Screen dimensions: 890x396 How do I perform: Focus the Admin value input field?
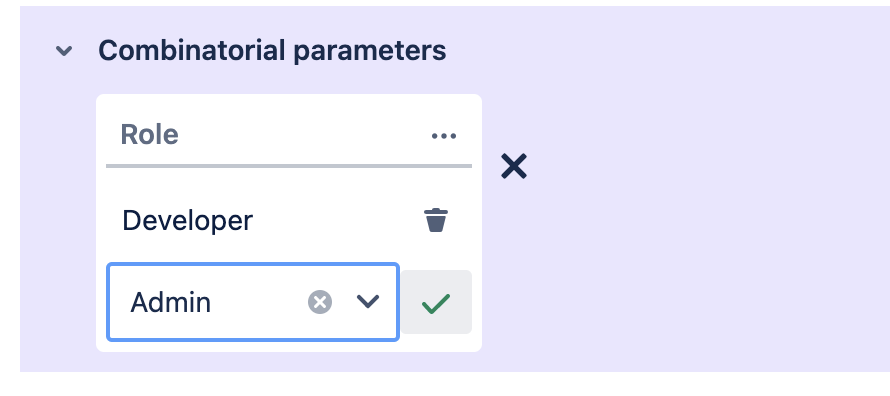tap(253, 302)
